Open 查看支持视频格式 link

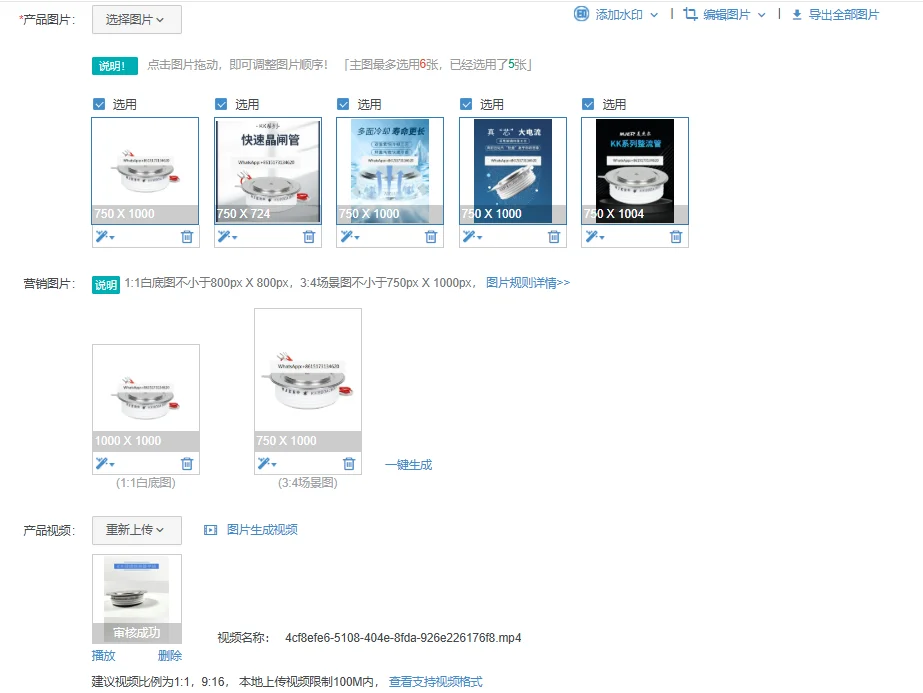(x=436, y=681)
